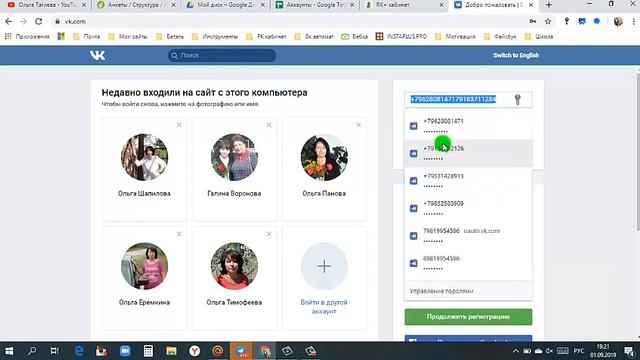The height and width of the screenshot is (360, 640).
Task: Choose saved login 79819954596 oauth.vk.com
Action: [x=468, y=236]
